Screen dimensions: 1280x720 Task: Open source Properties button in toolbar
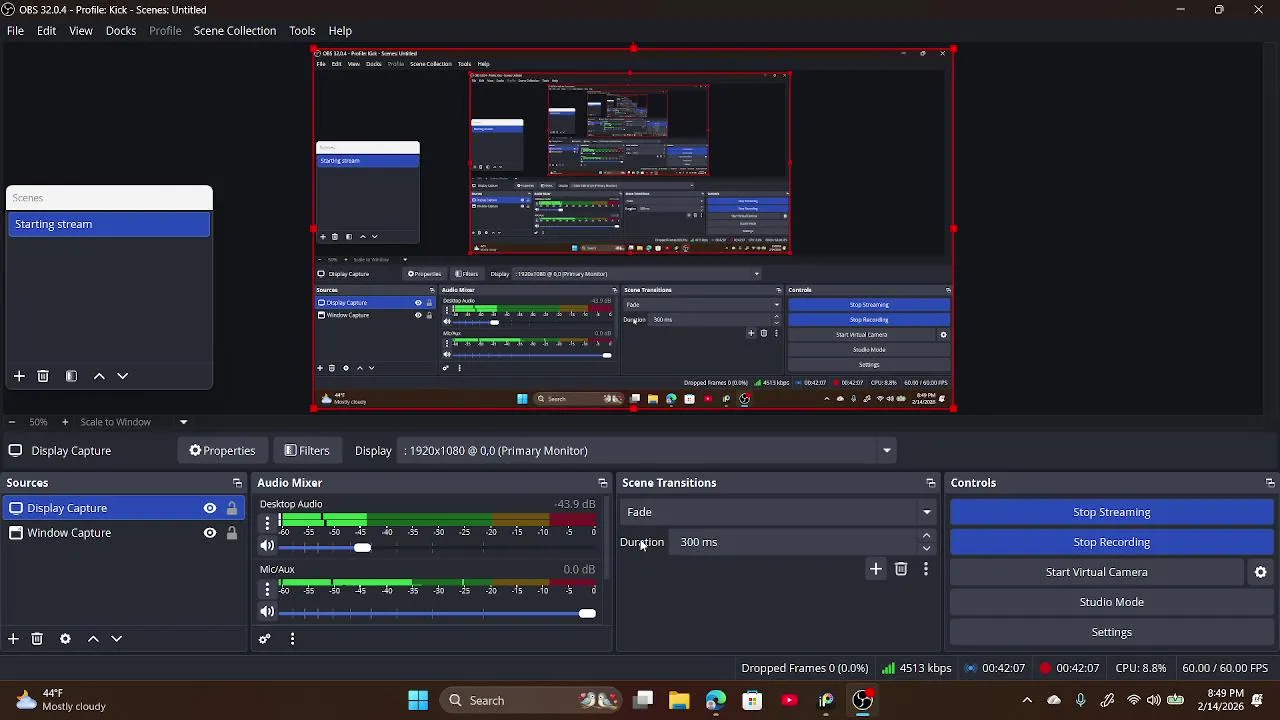point(222,451)
